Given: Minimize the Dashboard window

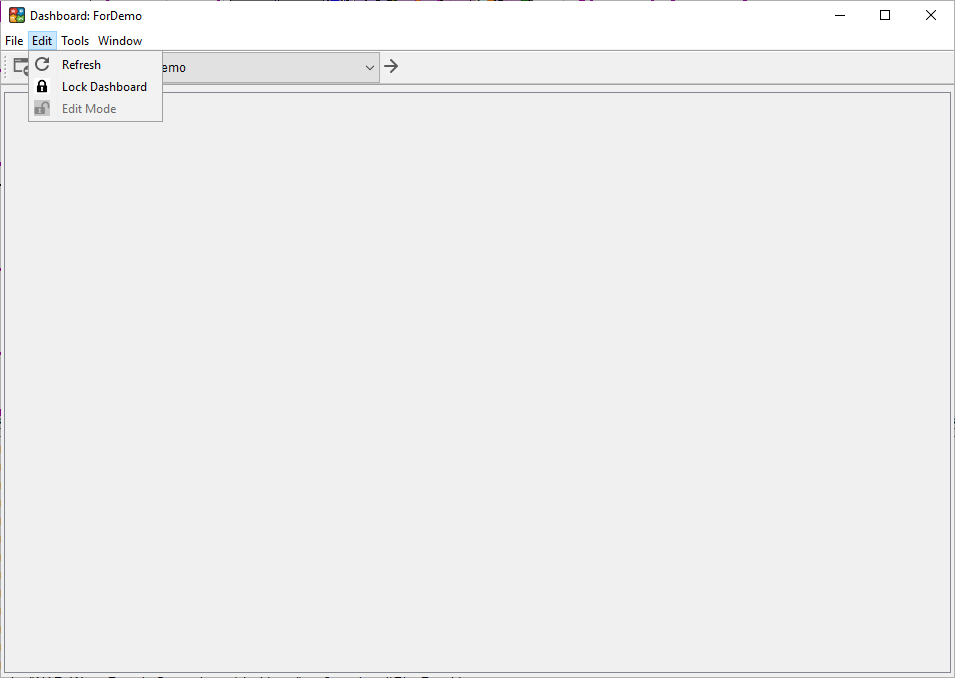Looking at the screenshot, I should point(840,15).
